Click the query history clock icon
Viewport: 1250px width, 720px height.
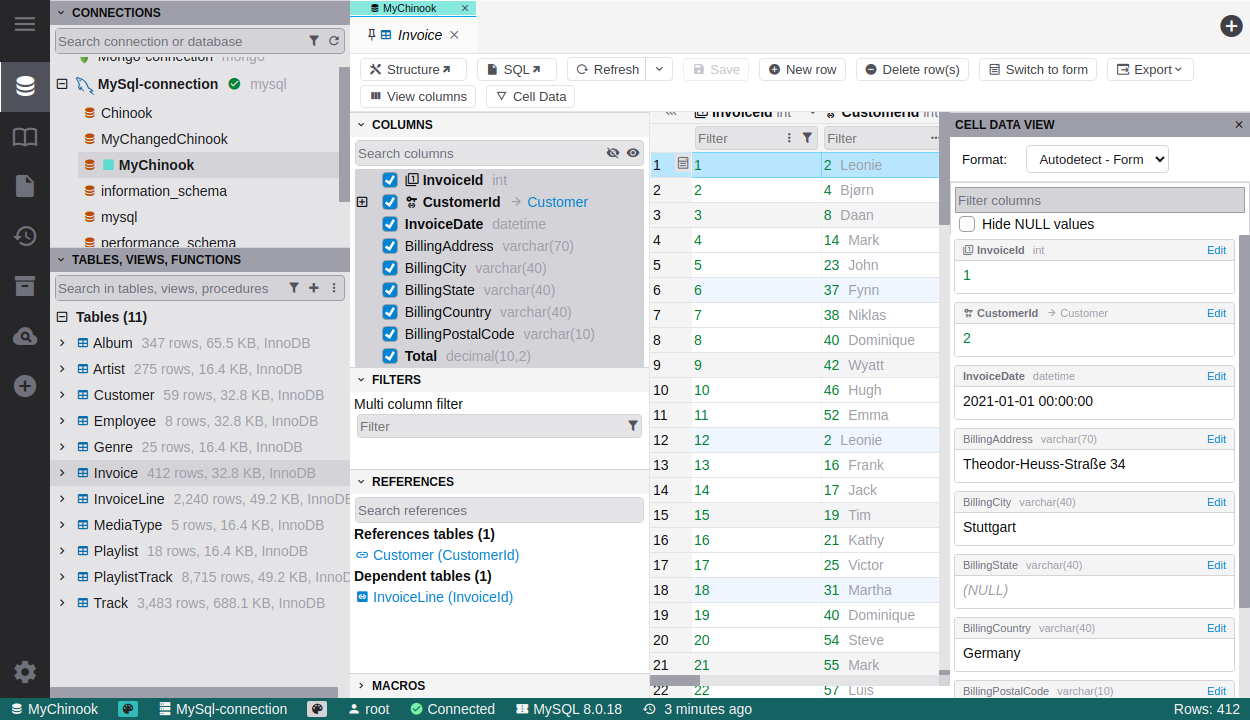click(x=25, y=236)
